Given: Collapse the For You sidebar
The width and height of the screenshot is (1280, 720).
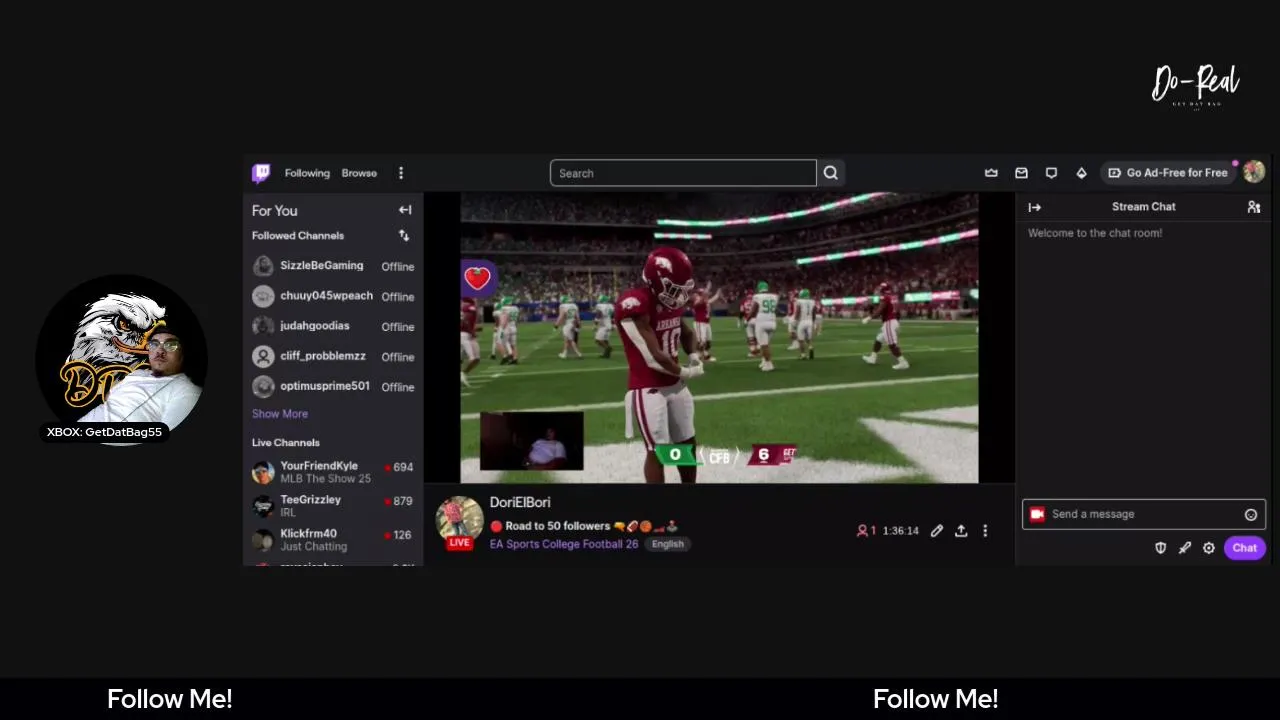Looking at the screenshot, I should tap(405, 210).
